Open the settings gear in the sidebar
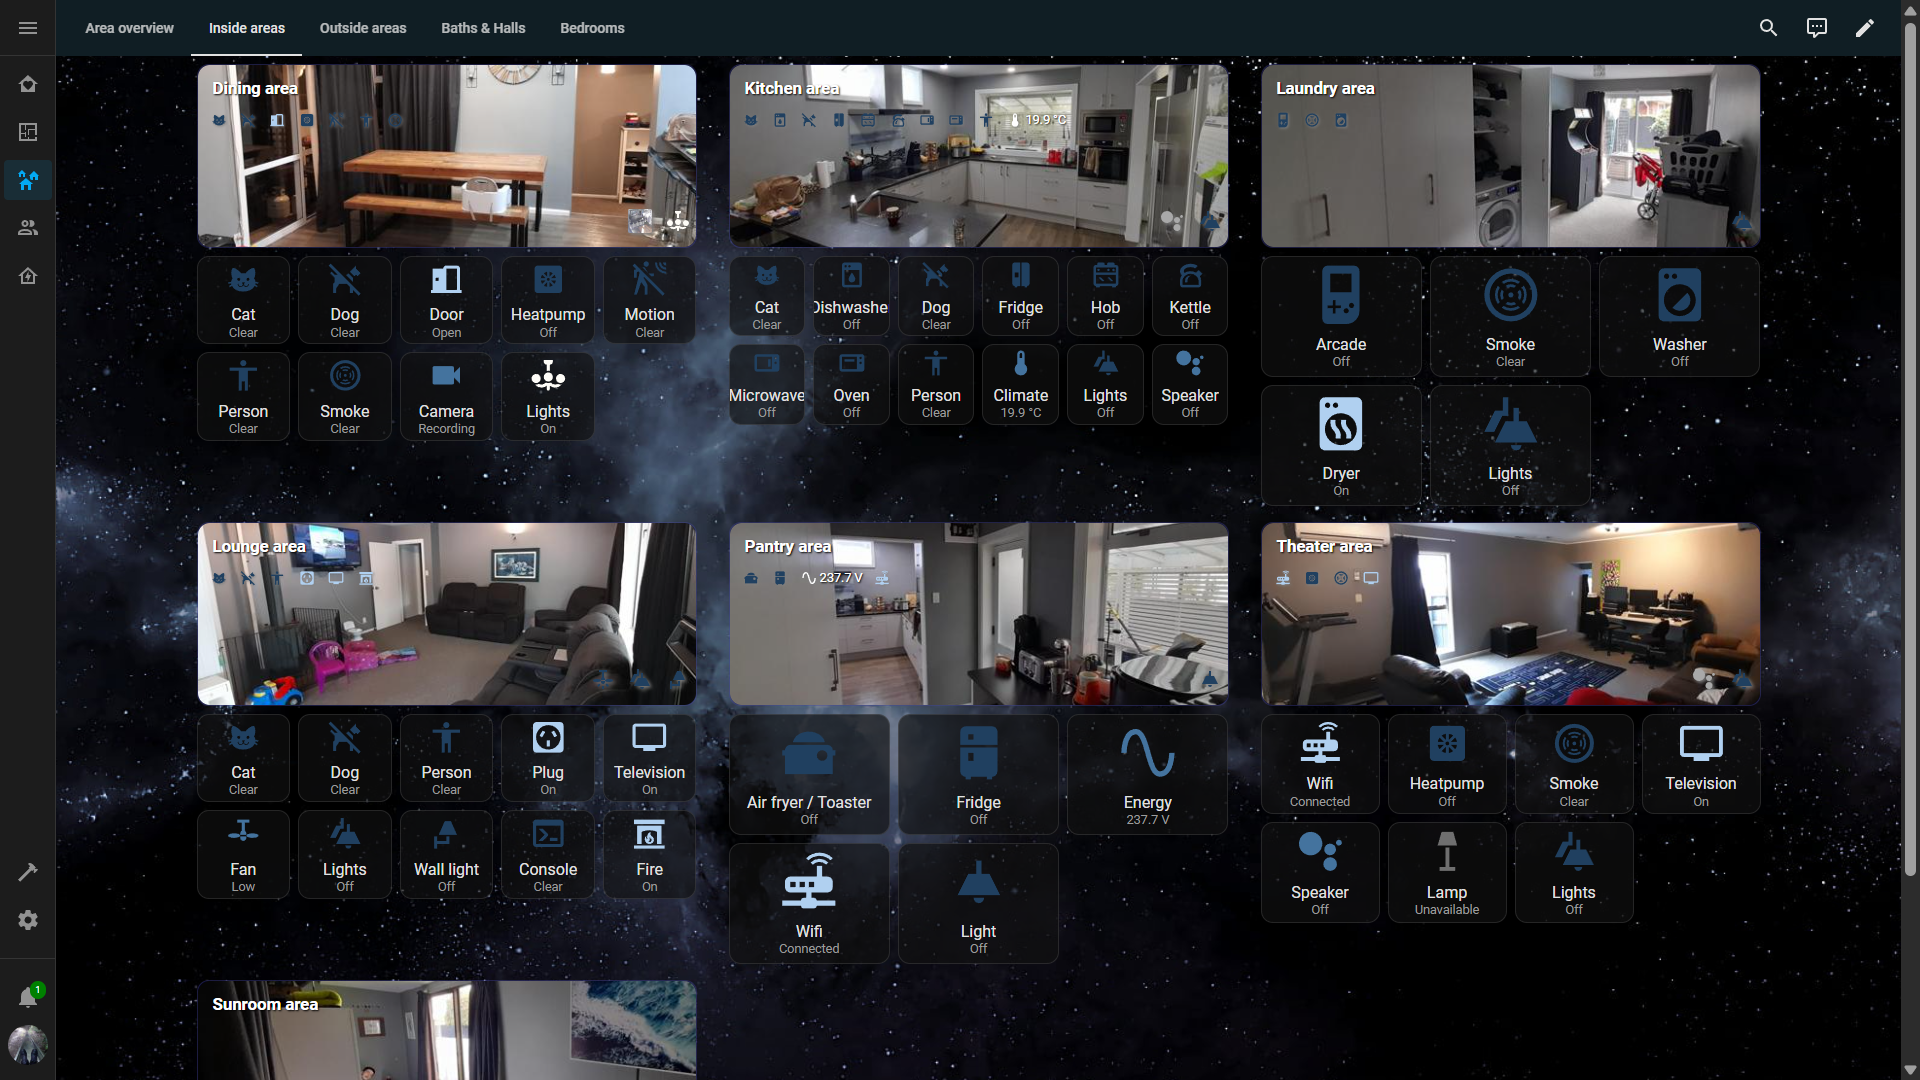The image size is (1920, 1080). point(28,920)
